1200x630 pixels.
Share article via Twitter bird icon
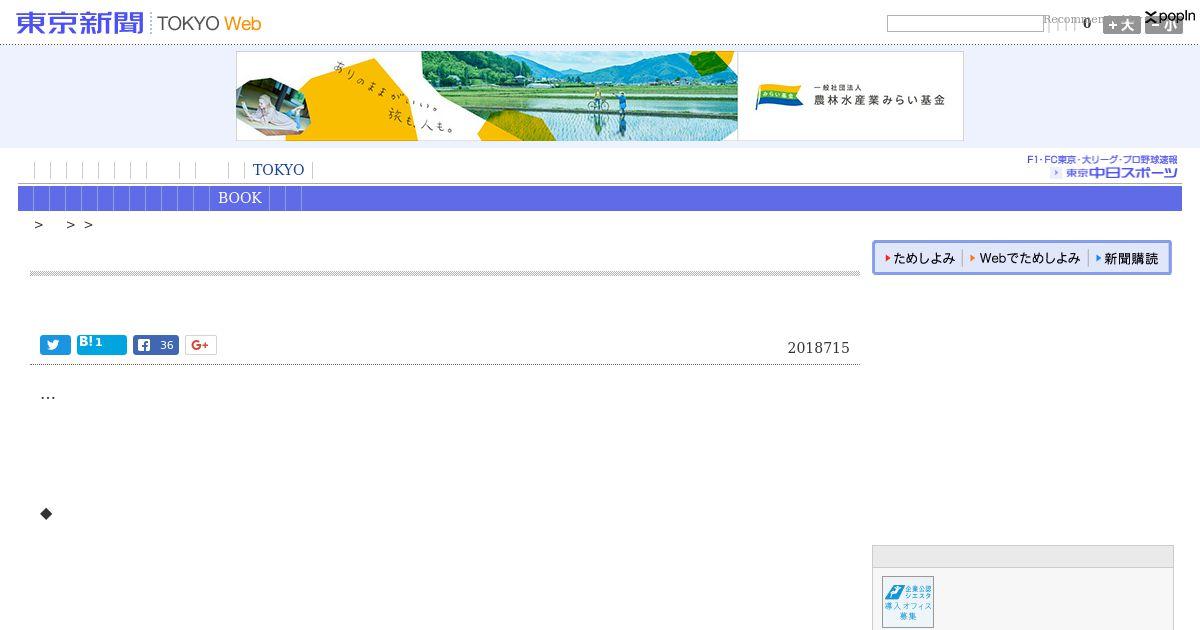[x=55, y=345]
